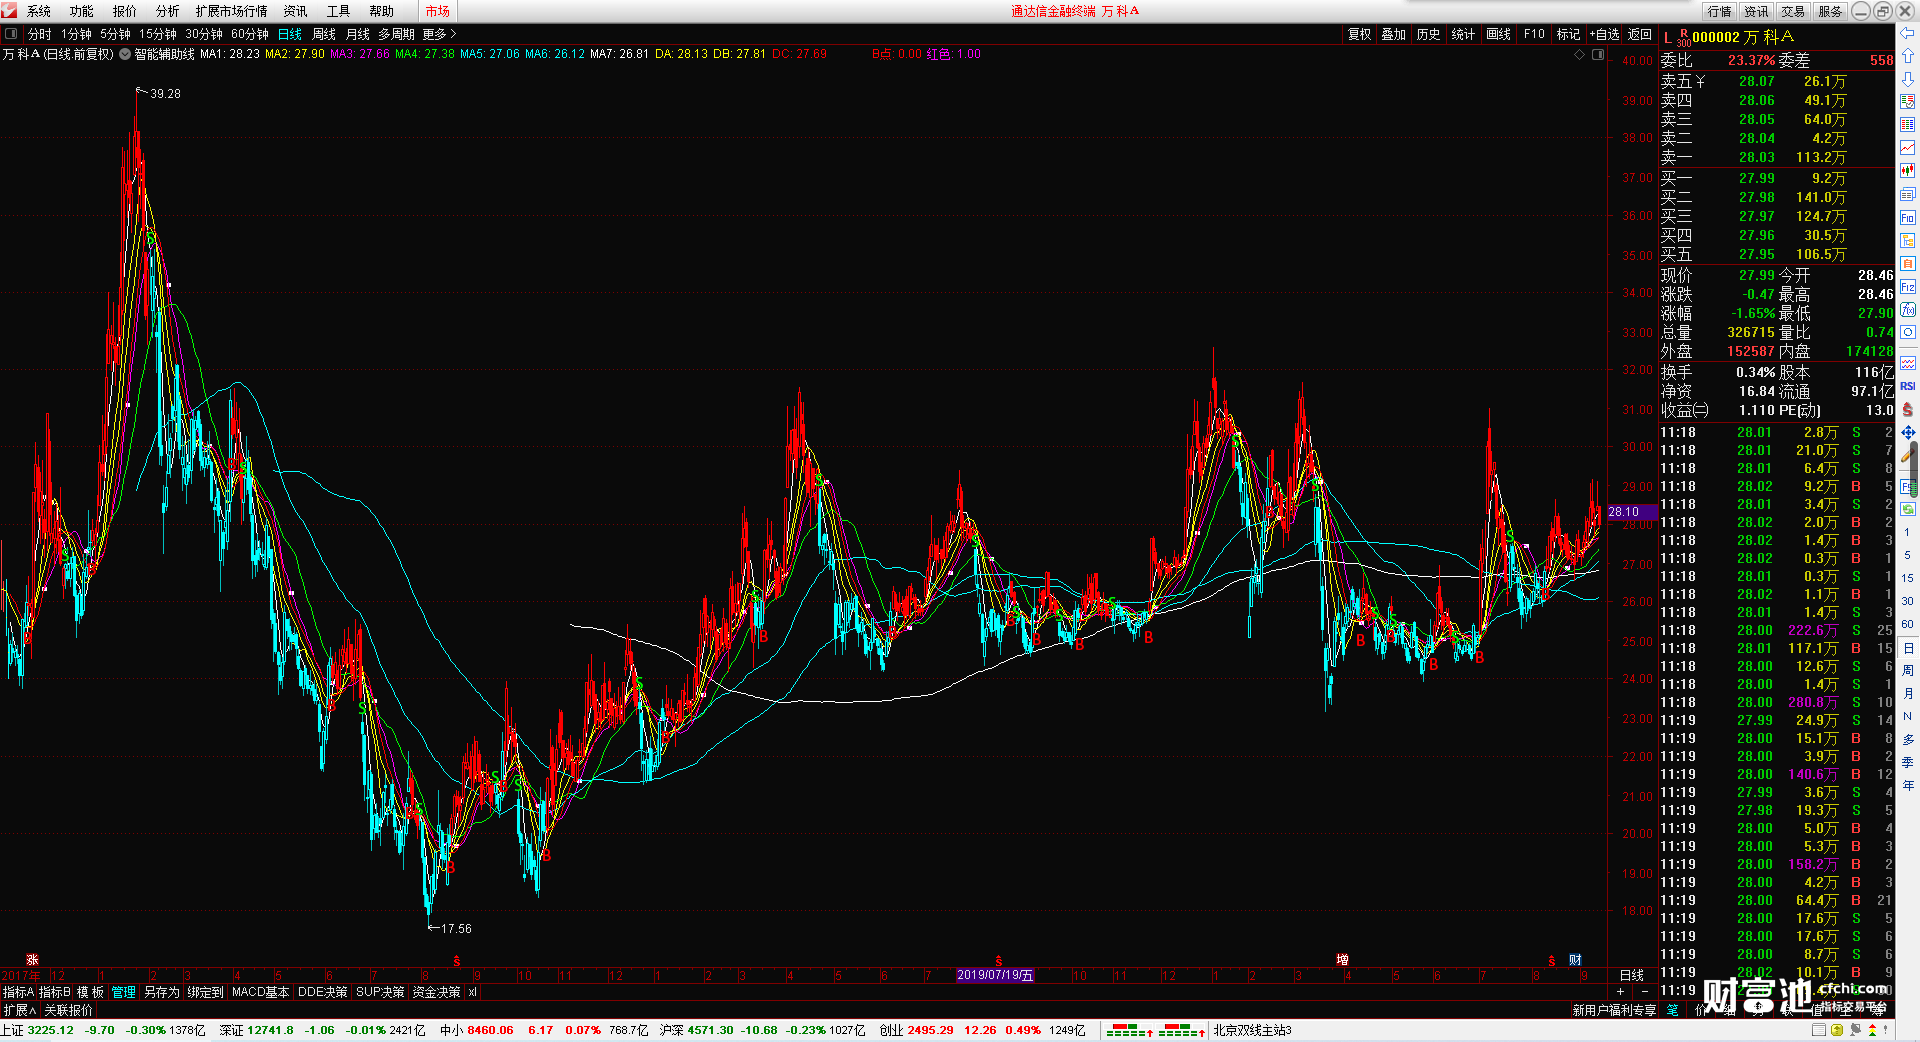1920x1042 pixels.
Task: Click the red dollar sign sidebar icon
Action: point(1907,409)
